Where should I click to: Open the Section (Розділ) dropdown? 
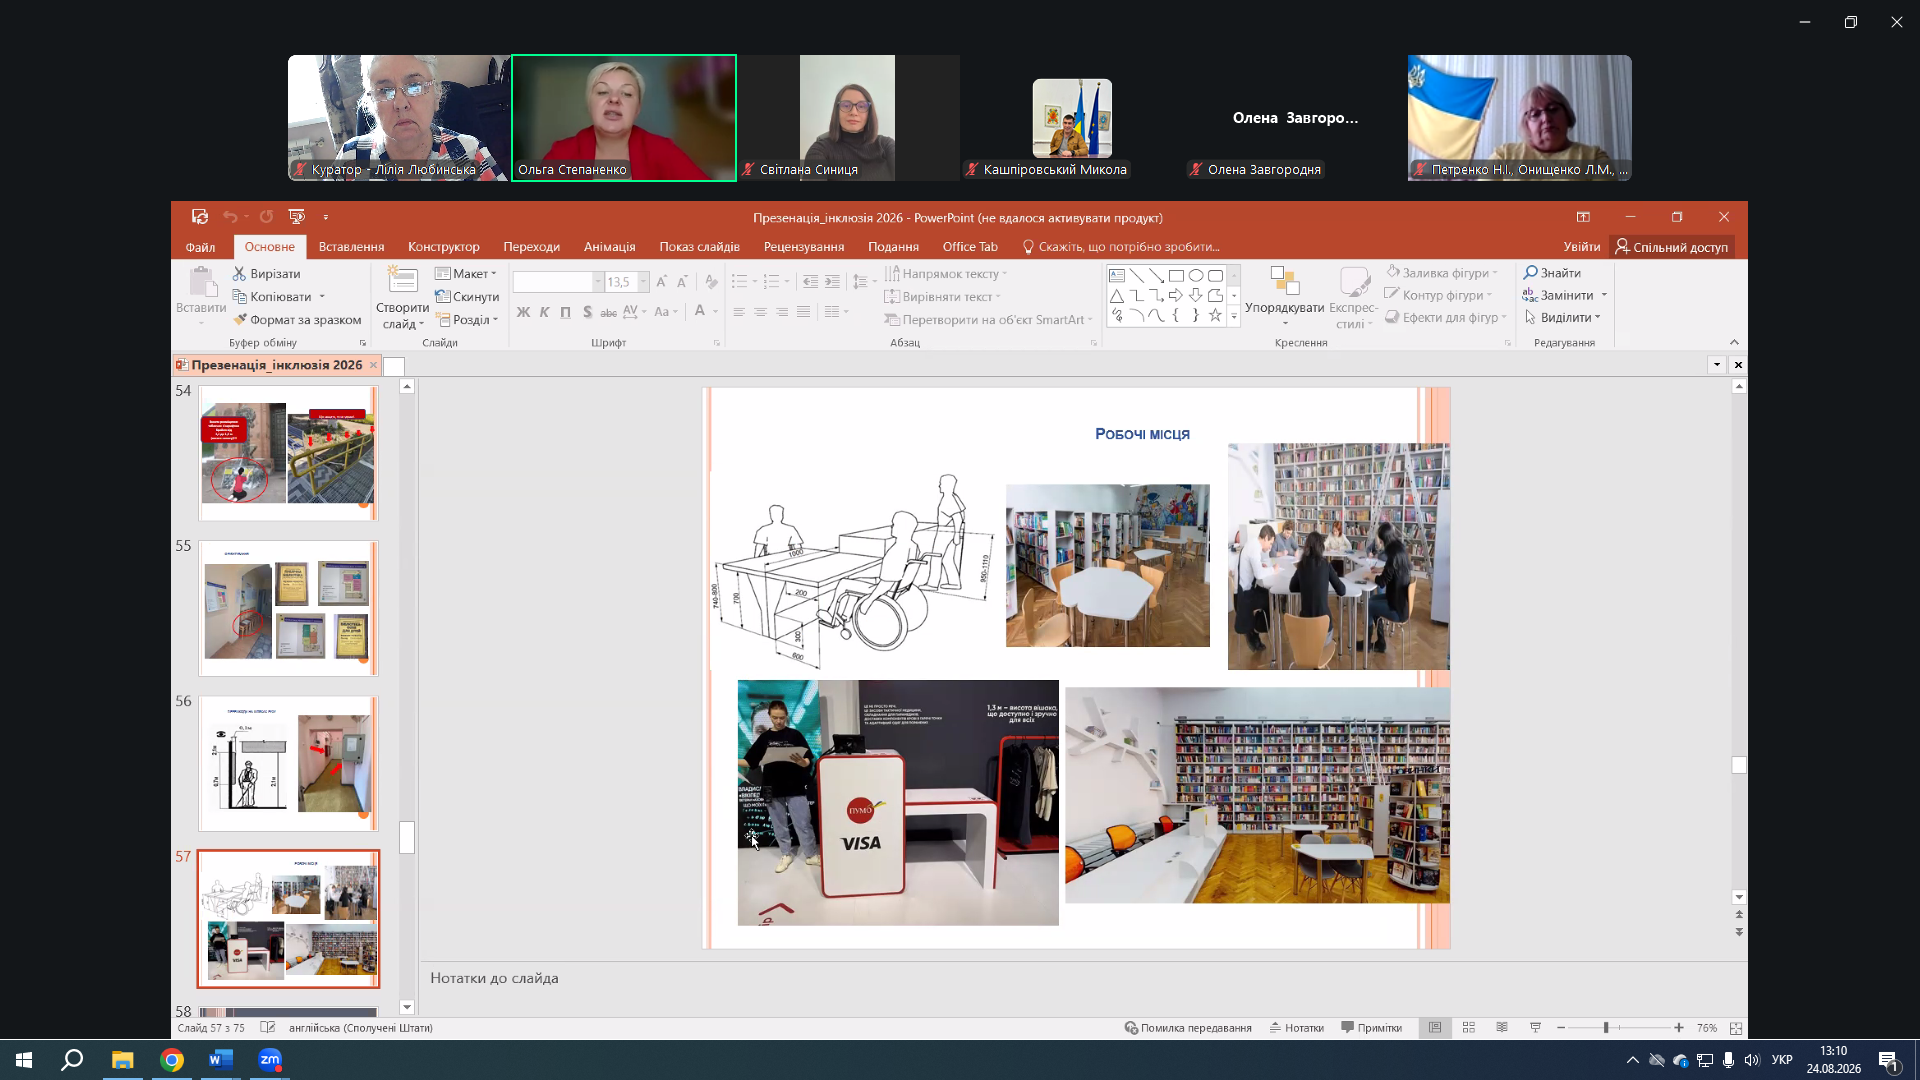(467, 320)
